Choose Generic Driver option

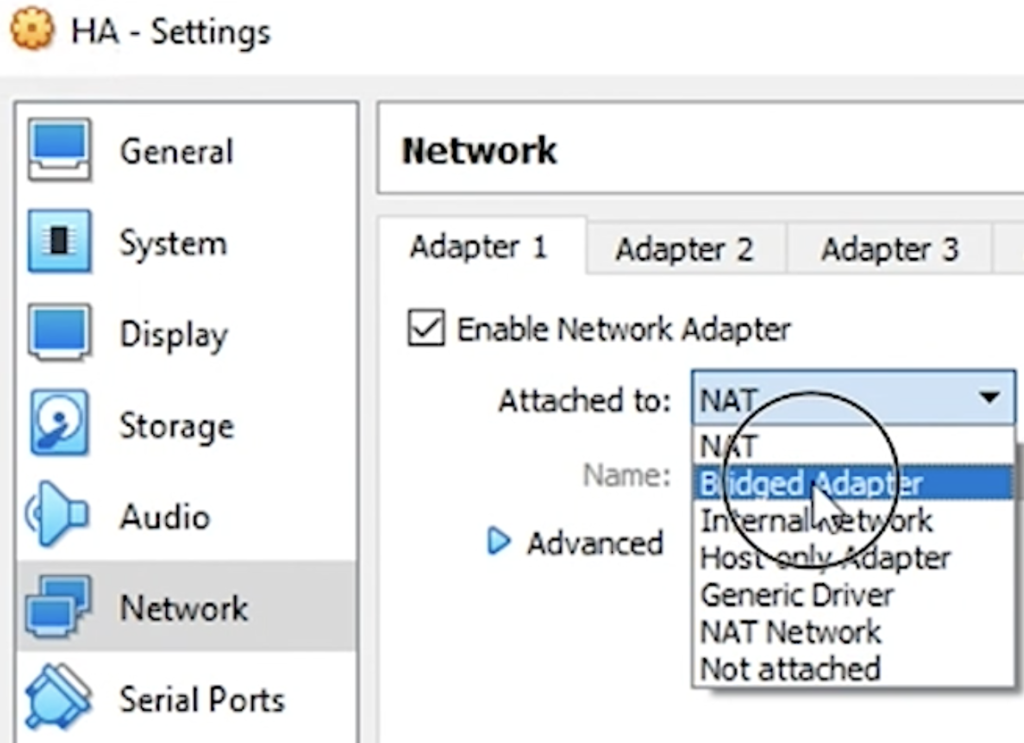click(853, 595)
